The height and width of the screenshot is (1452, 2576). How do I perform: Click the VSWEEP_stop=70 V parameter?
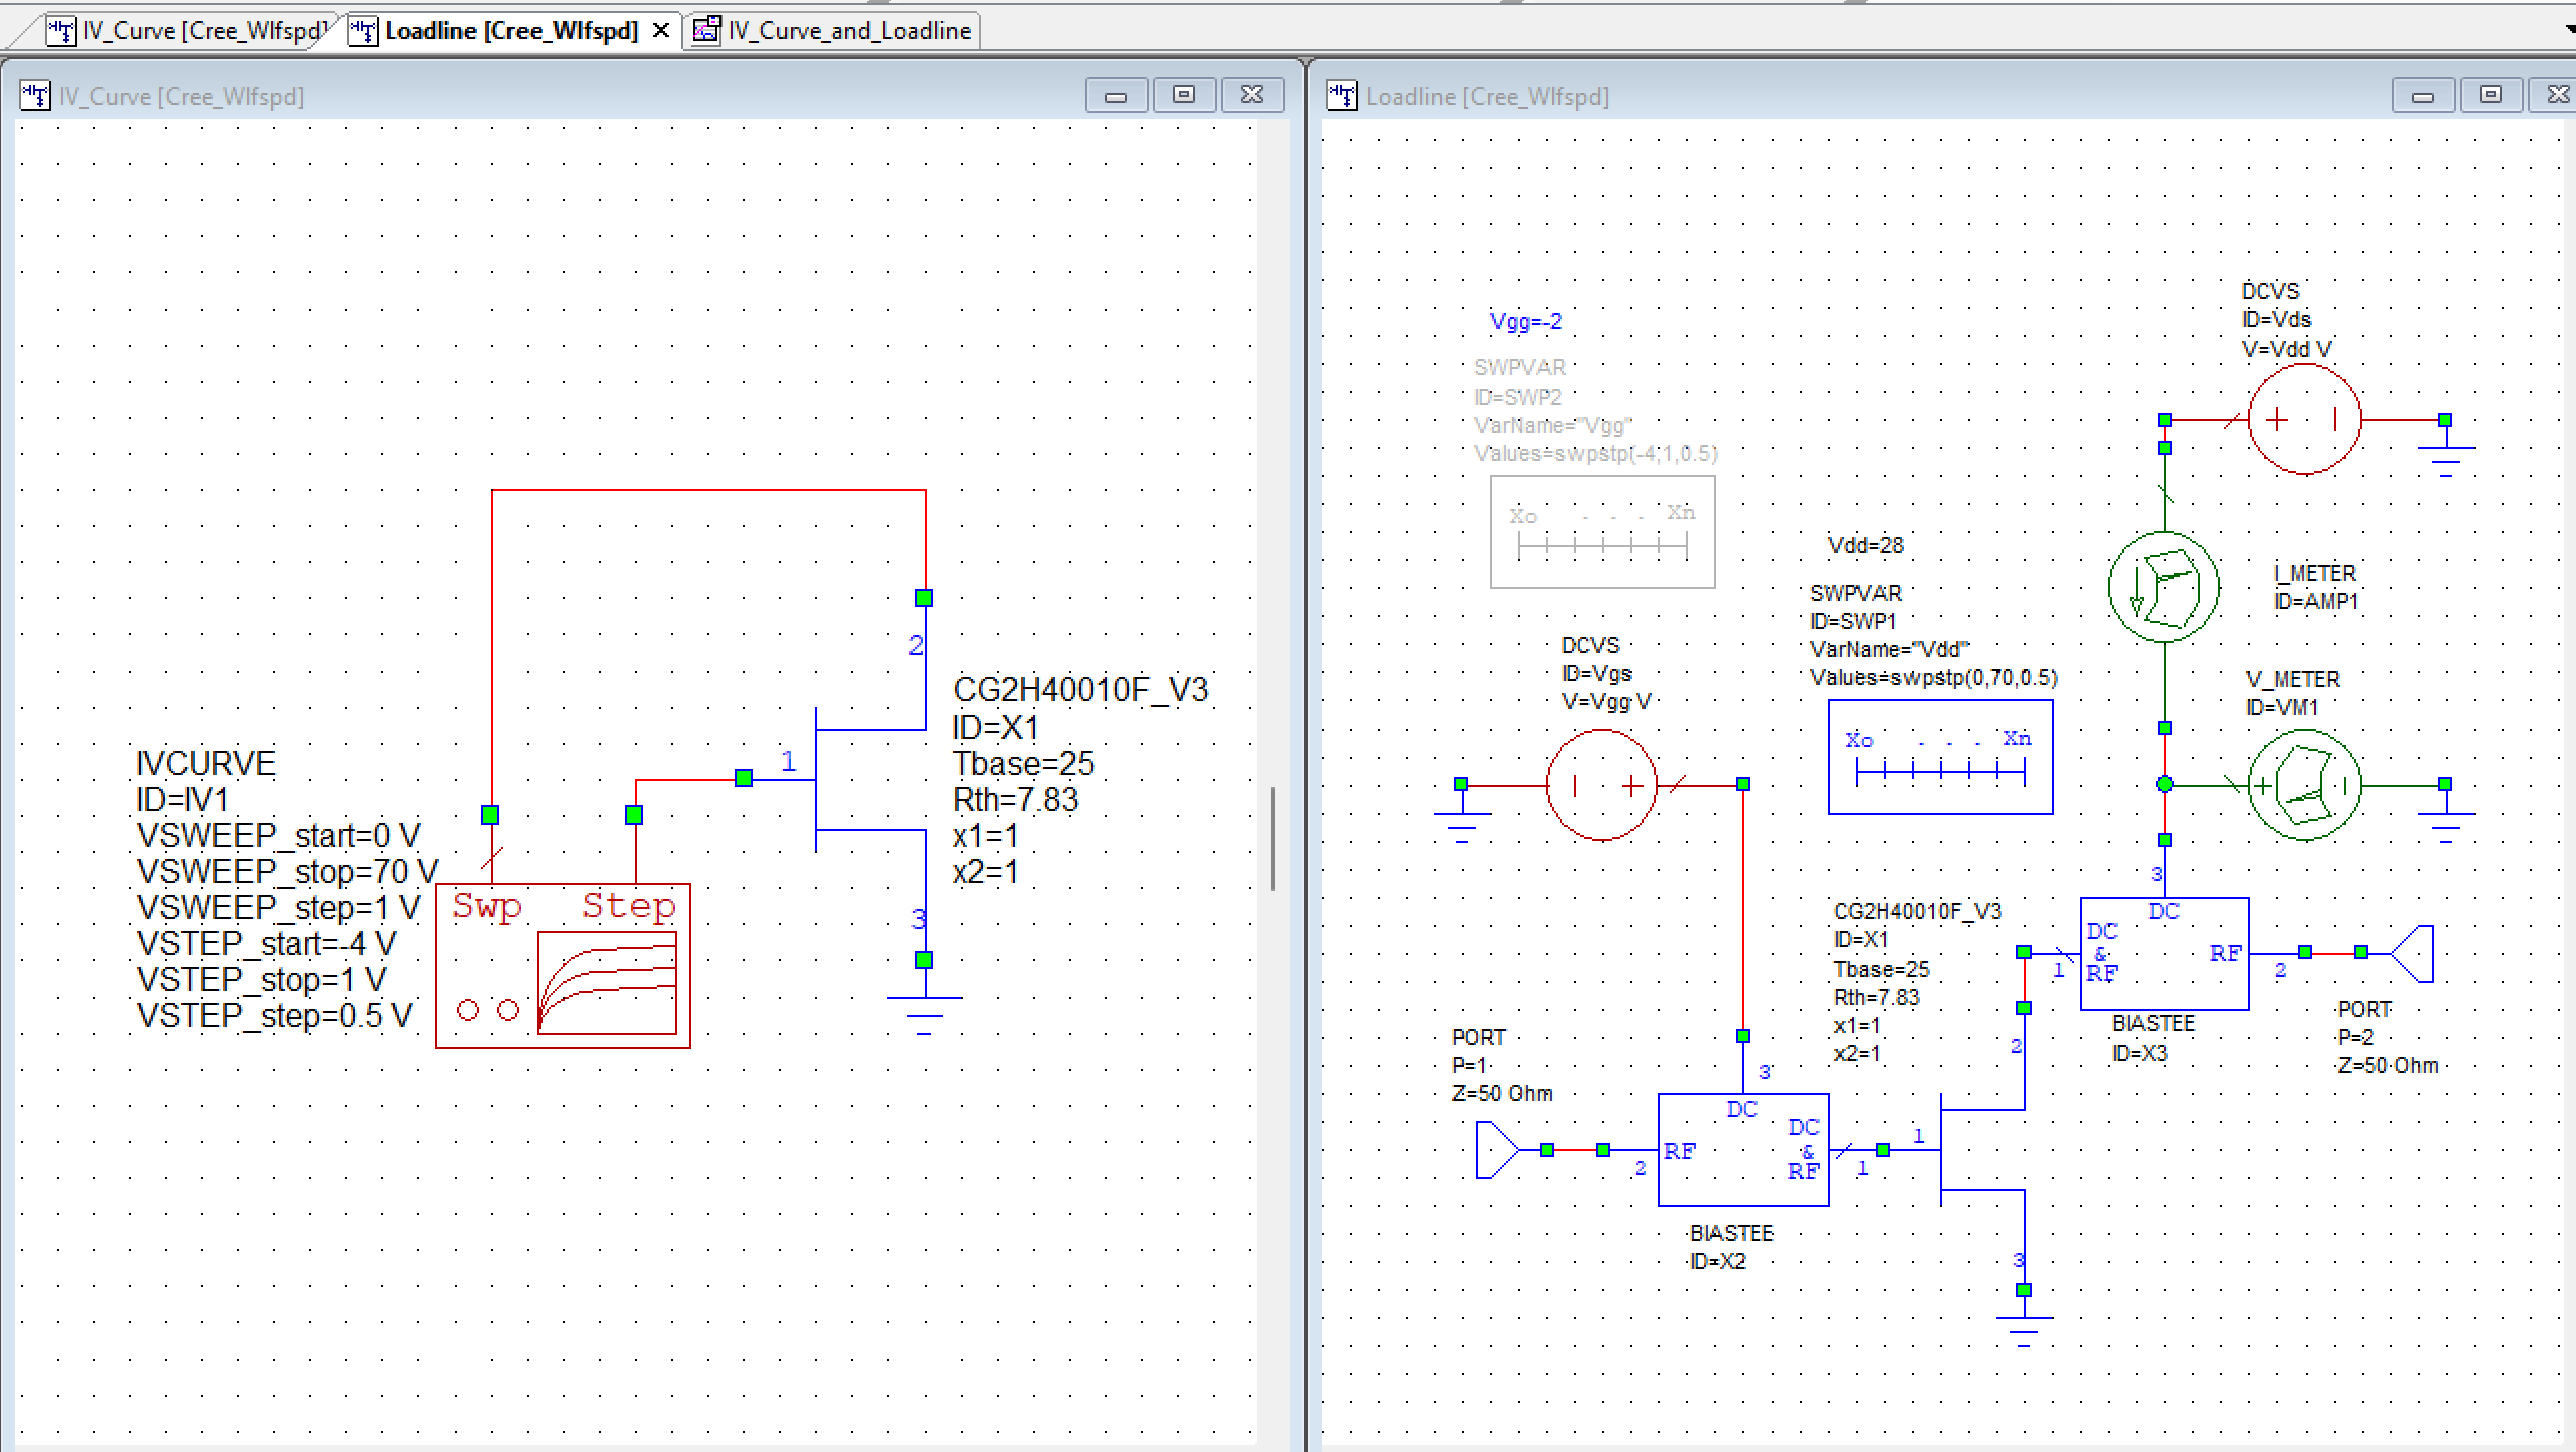pos(288,872)
